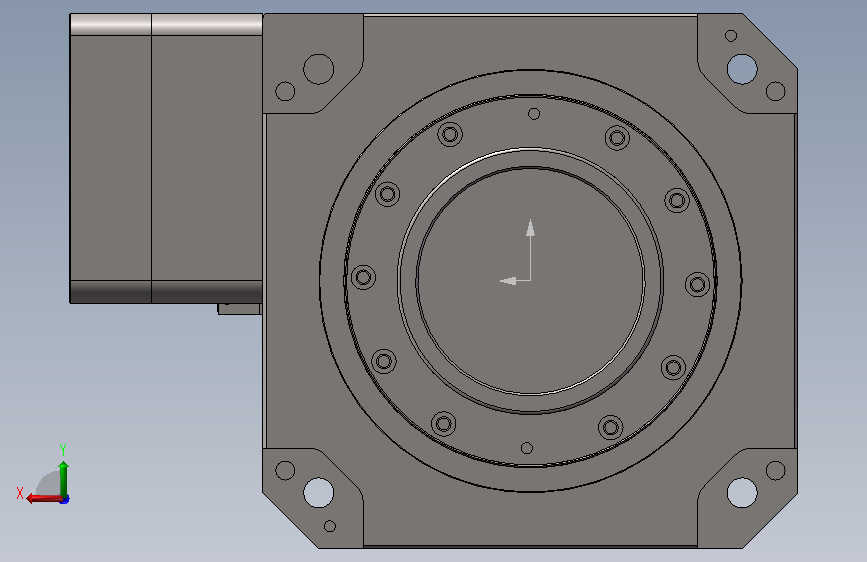Viewport: 867px width, 562px height.
Task: Select the counterbored bolt at the flange far left
Action: pos(363,277)
